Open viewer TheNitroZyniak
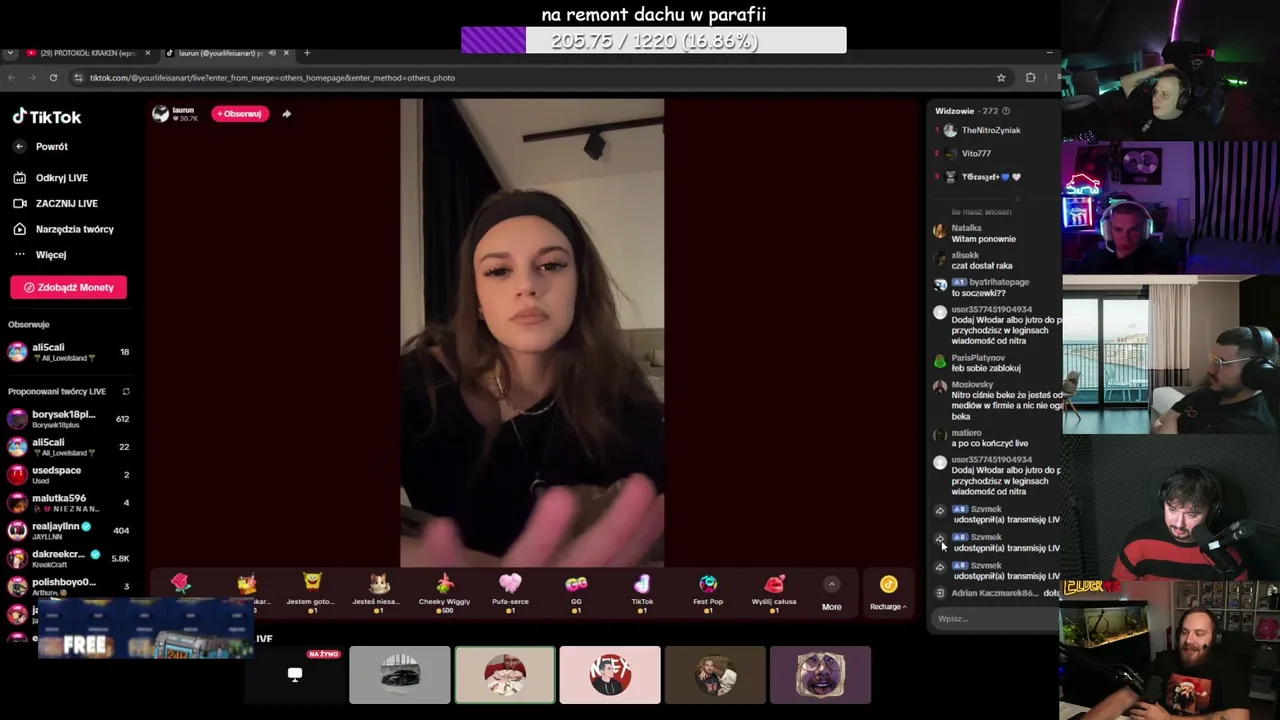1280x720 pixels. click(x=990, y=130)
